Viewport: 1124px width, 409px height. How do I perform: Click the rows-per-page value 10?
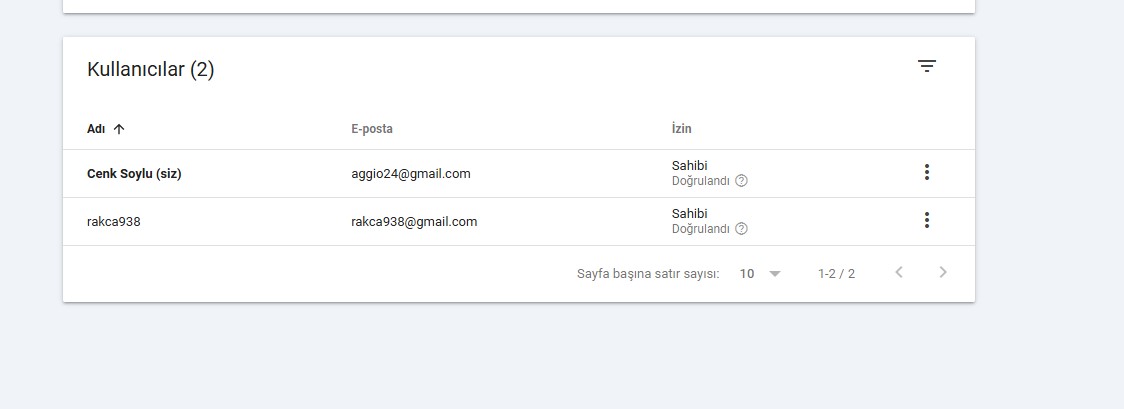click(x=747, y=274)
